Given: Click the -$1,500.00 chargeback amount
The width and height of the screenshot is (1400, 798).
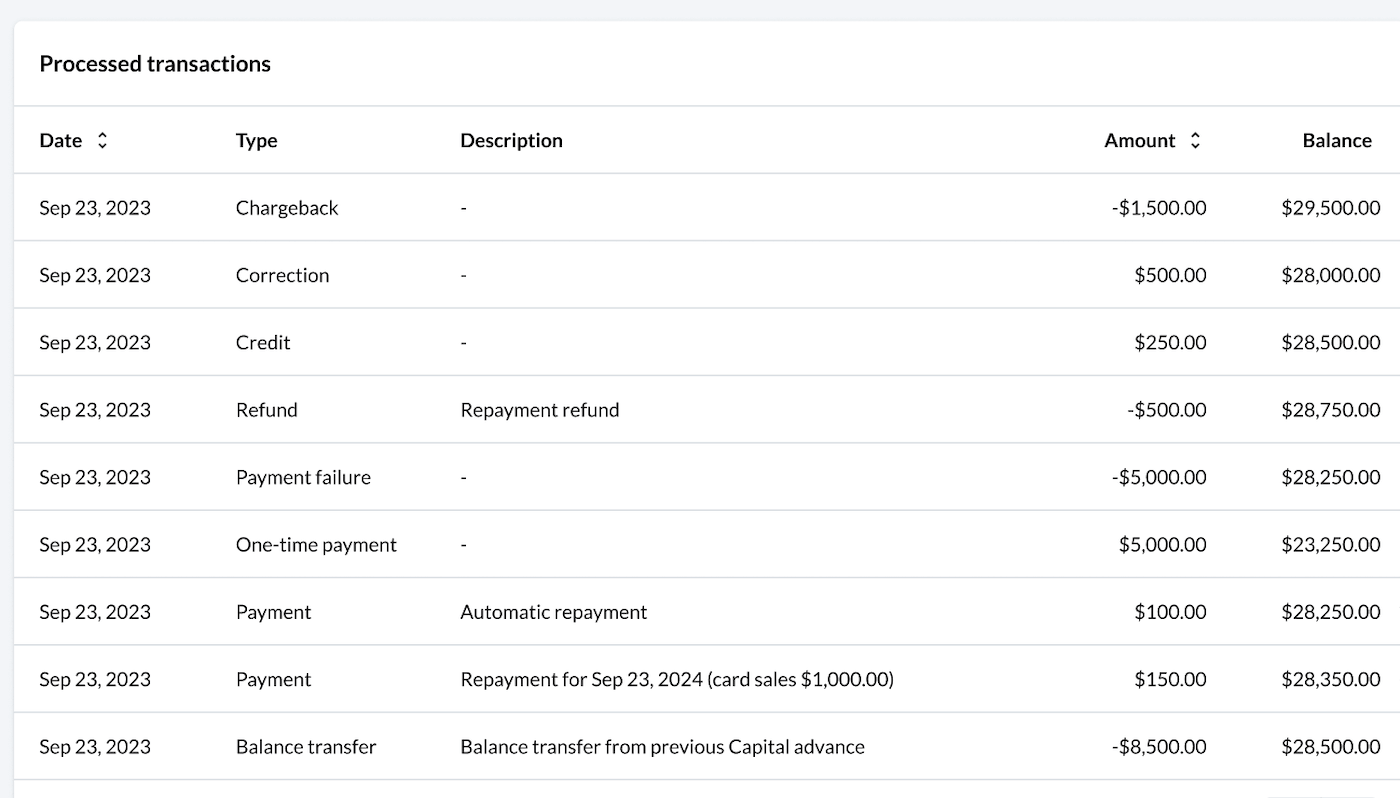Looking at the screenshot, I should [1158, 208].
